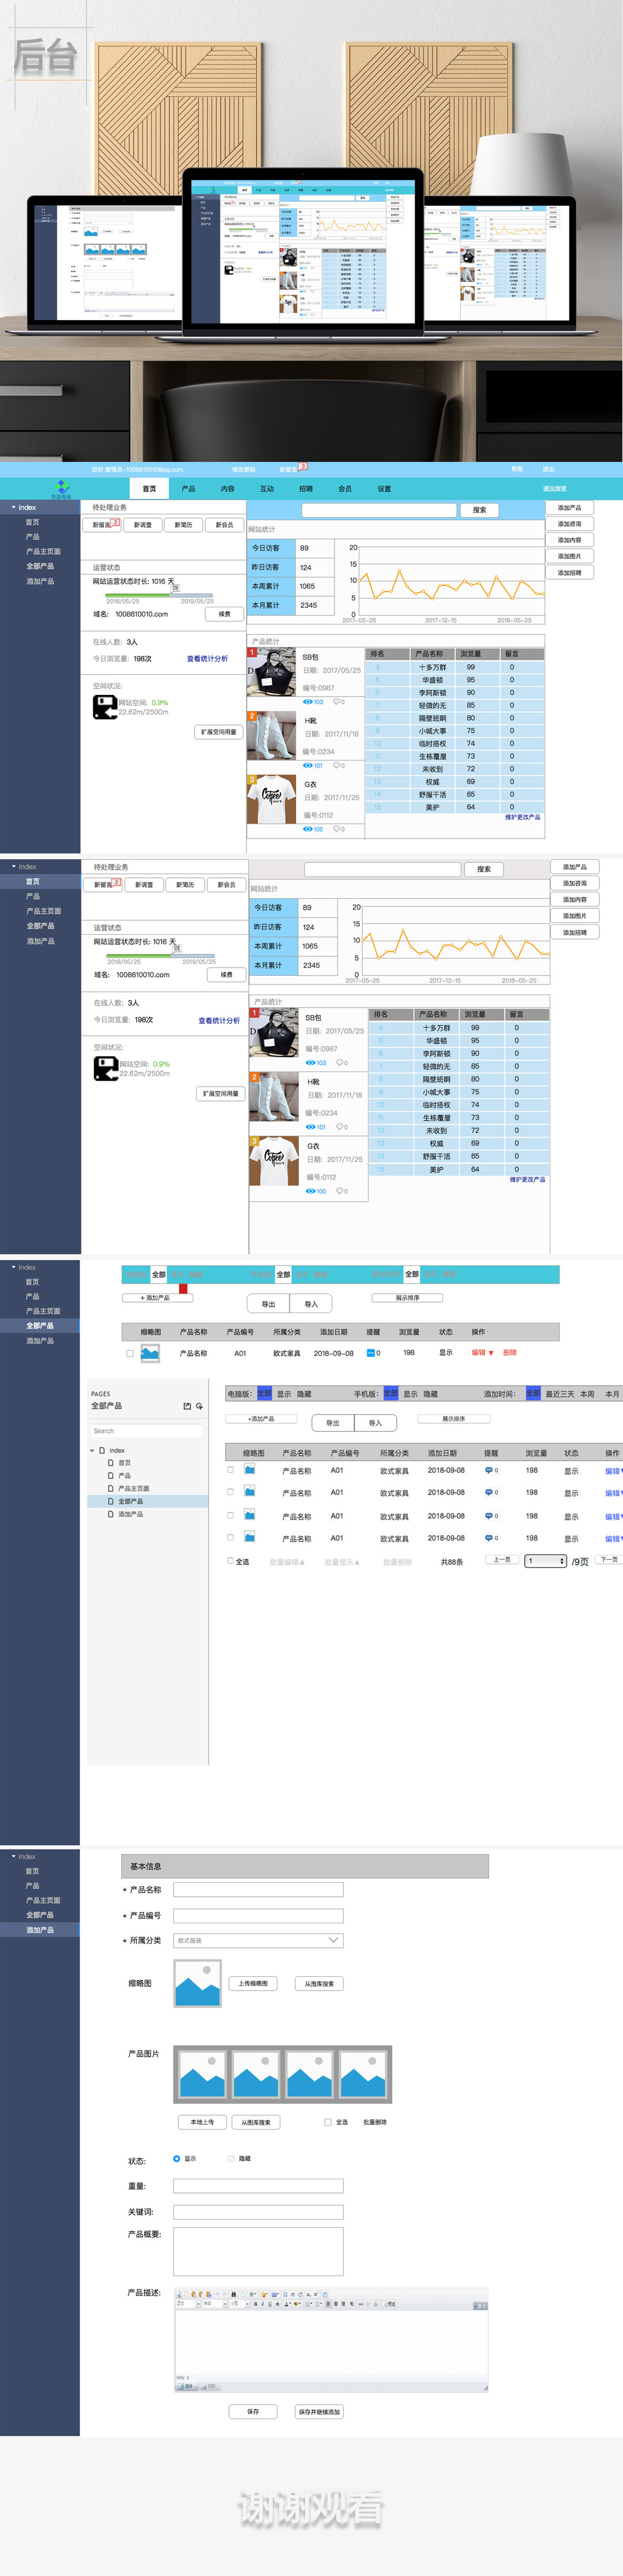Viewport: 623px width, 2576px height.
Task: Click the 本地上传 button
Action: click(202, 2122)
